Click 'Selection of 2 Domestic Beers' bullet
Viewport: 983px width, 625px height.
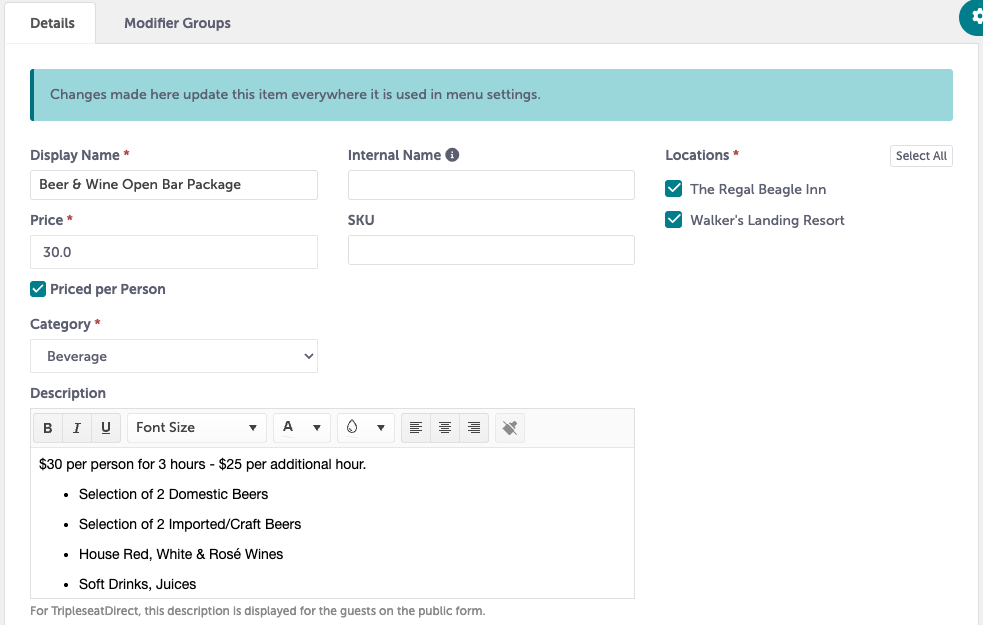(x=174, y=495)
